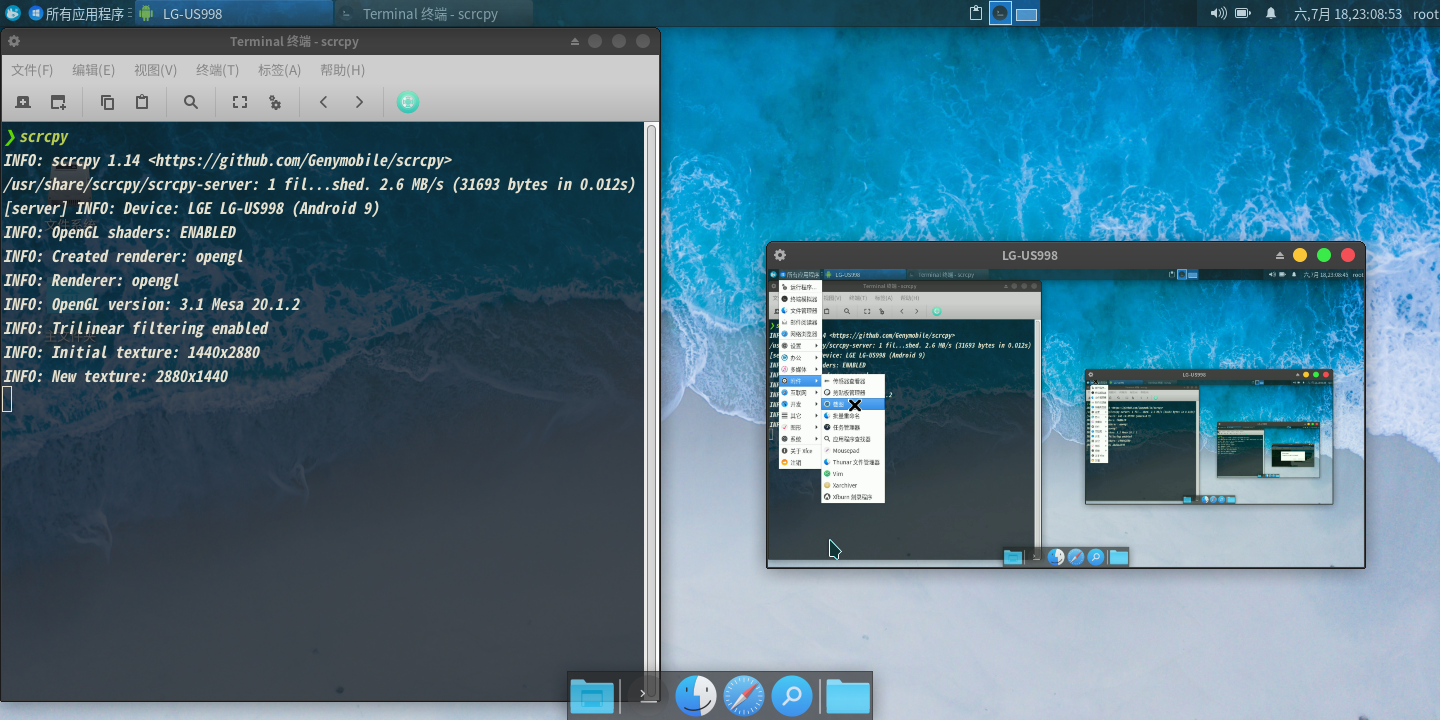1440x720 pixels.
Task: Launch the terminal from the dock
Action: click(x=647, y=696)
